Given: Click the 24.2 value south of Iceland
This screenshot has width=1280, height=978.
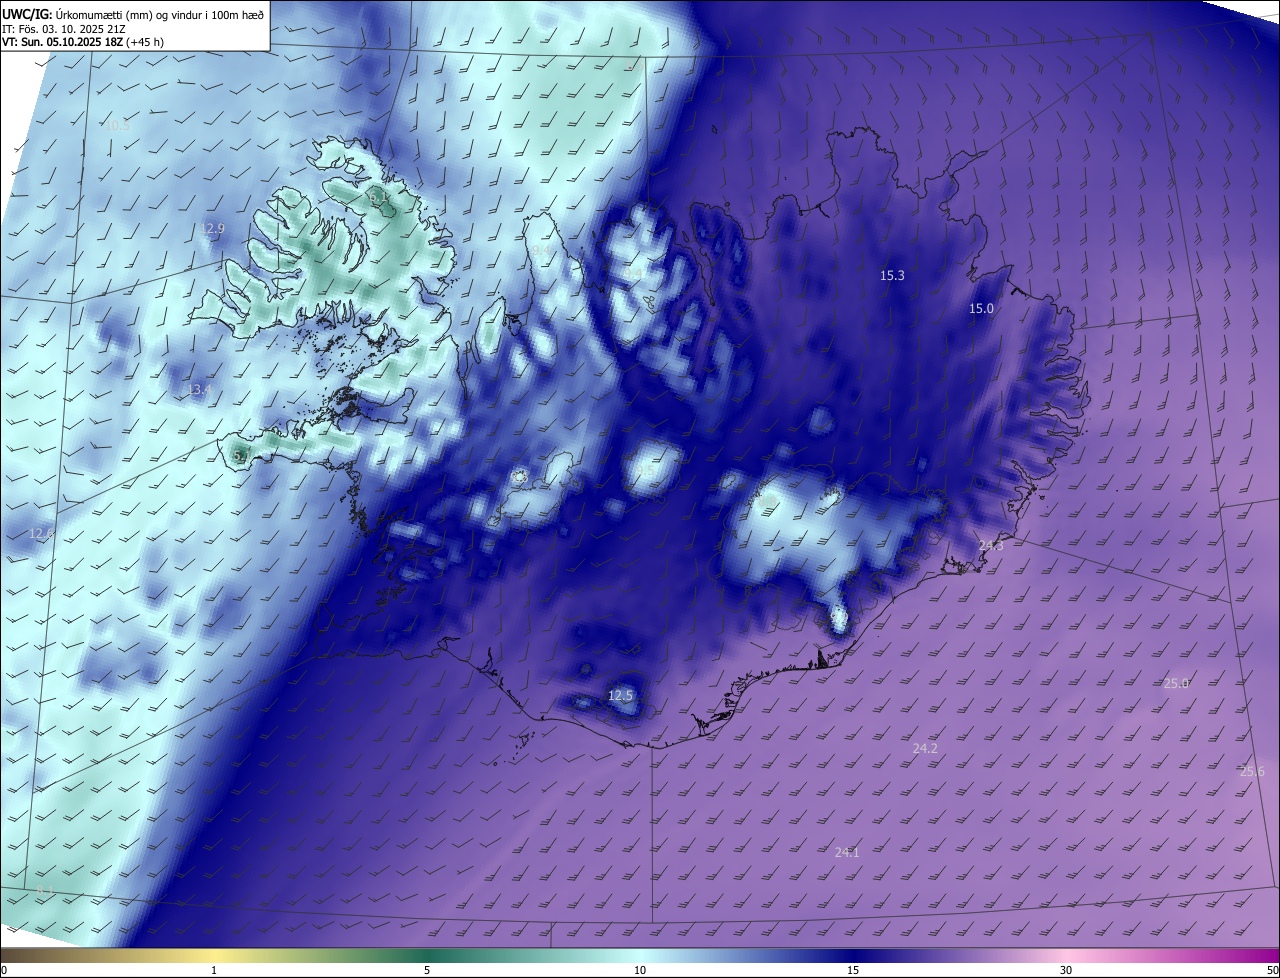Looking at the screenshot, I should (925, 748).
